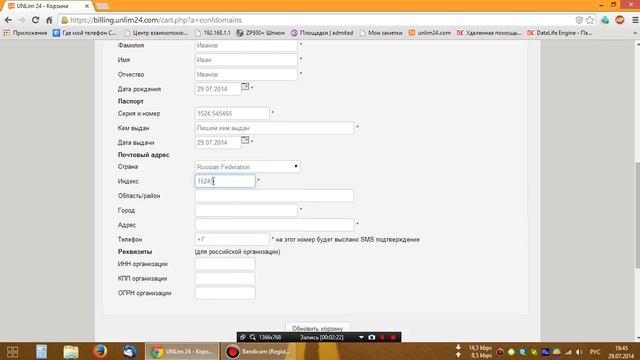Open the 192.168.1.1 bookmark

click(213, 33)
